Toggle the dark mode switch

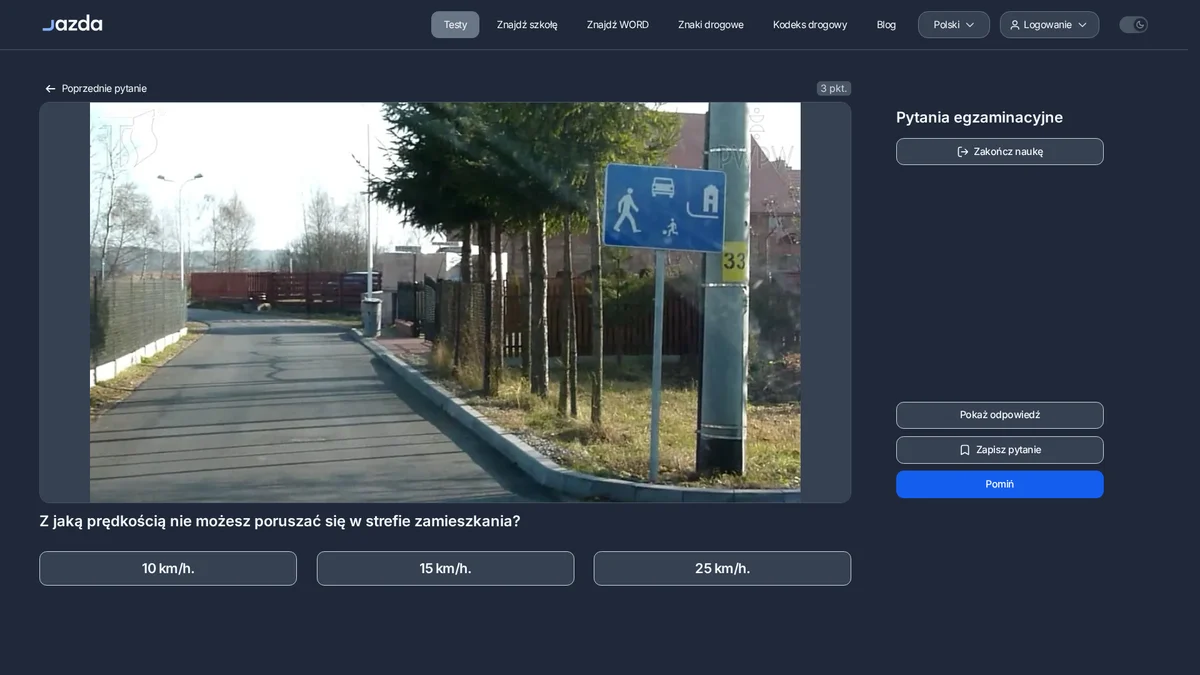1133,25
